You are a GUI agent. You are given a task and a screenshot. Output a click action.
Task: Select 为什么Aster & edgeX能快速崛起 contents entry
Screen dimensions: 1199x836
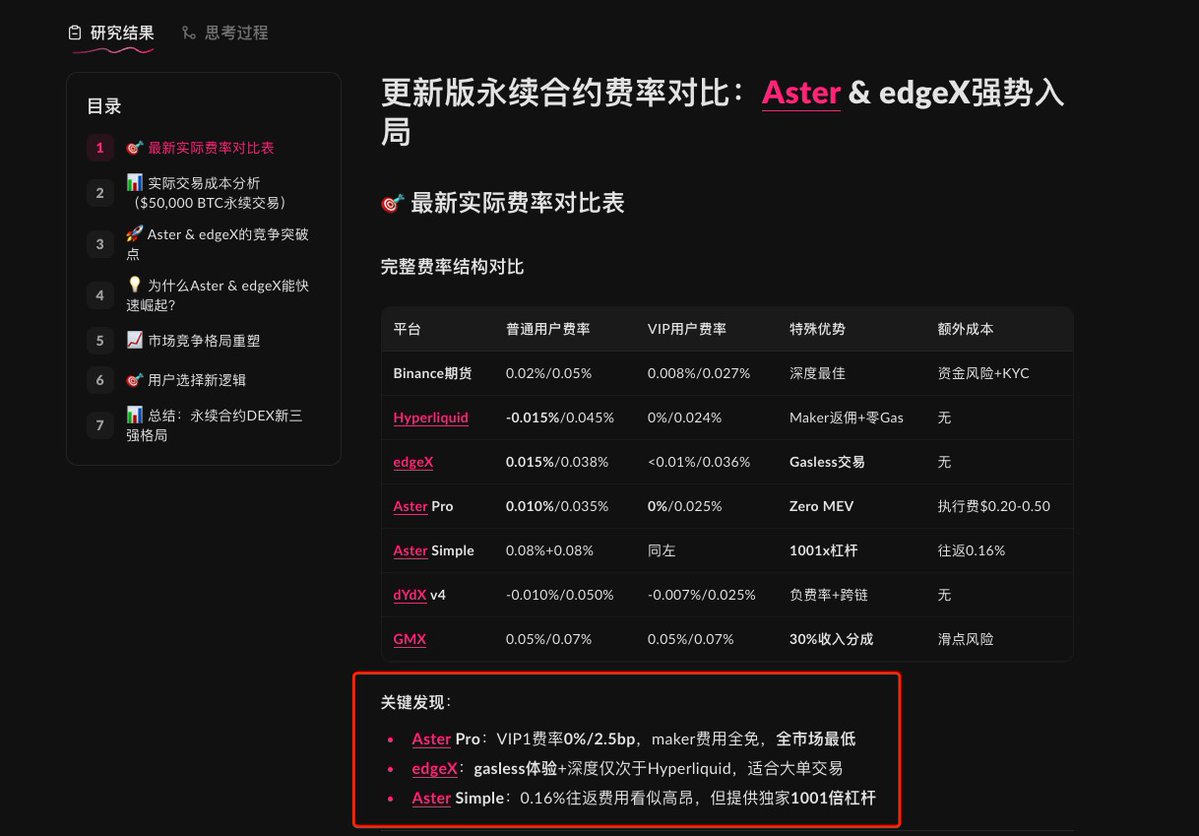tap(218, 295)
